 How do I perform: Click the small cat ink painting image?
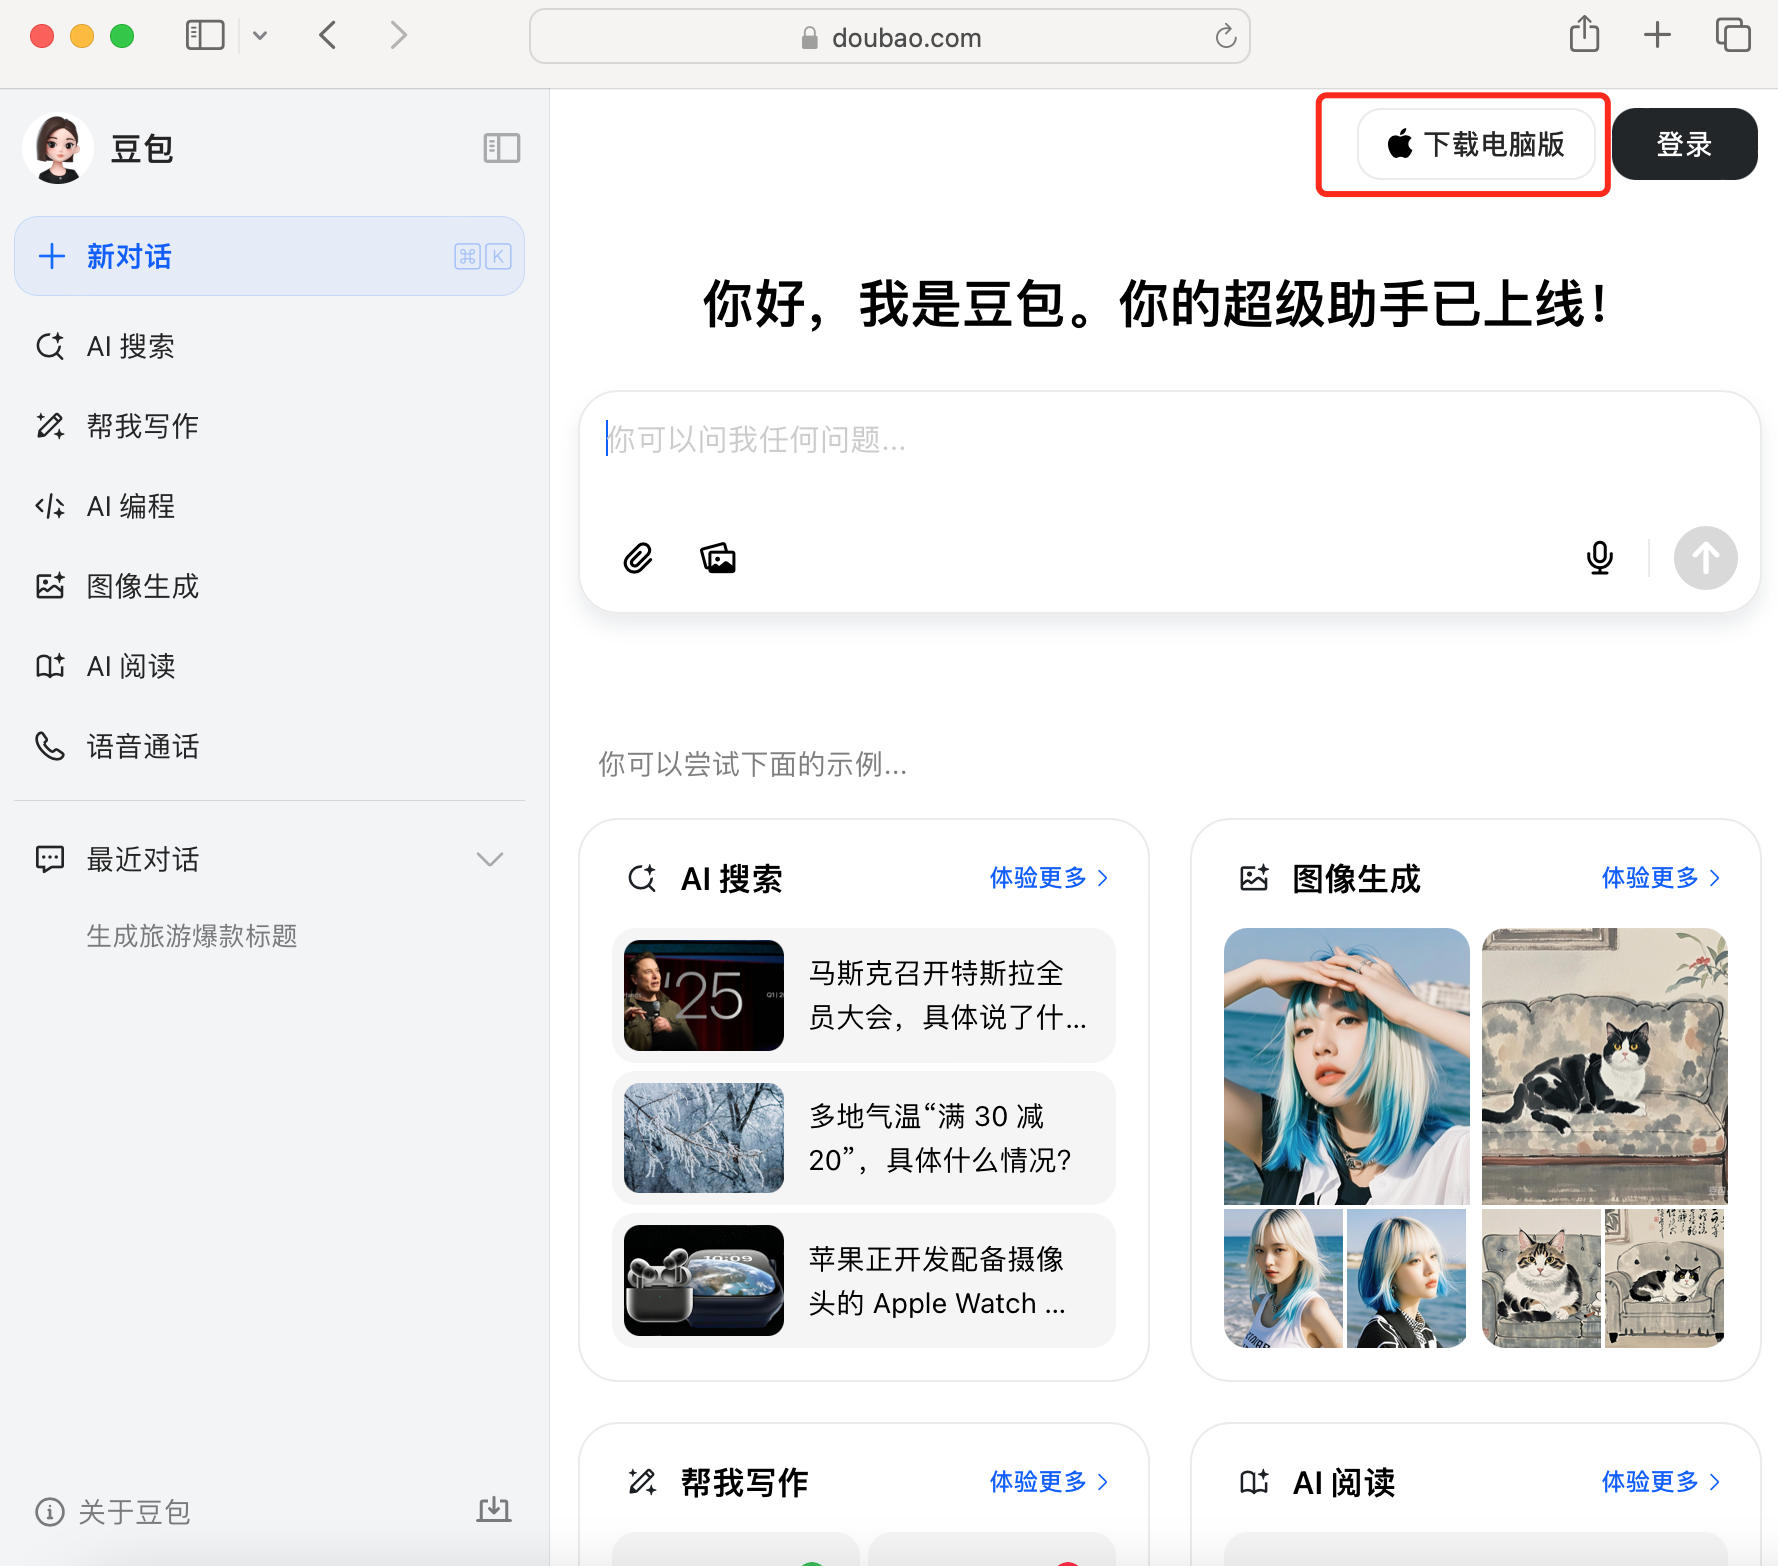[1665, 1278]
